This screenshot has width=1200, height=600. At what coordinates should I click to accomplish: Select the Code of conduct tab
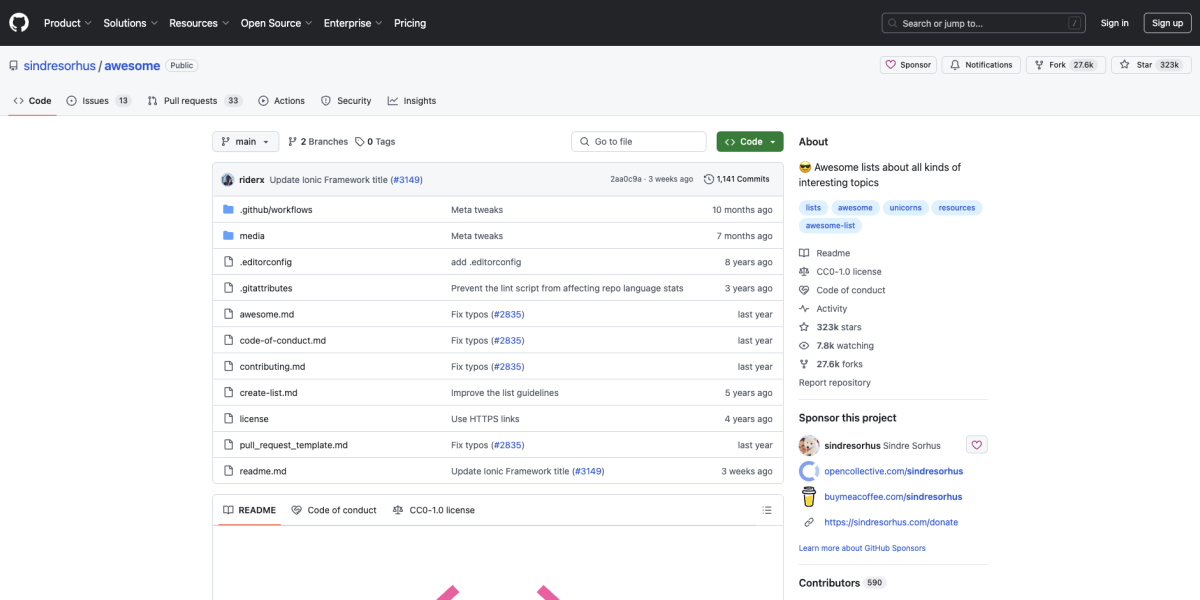click(x=334, y=510)
